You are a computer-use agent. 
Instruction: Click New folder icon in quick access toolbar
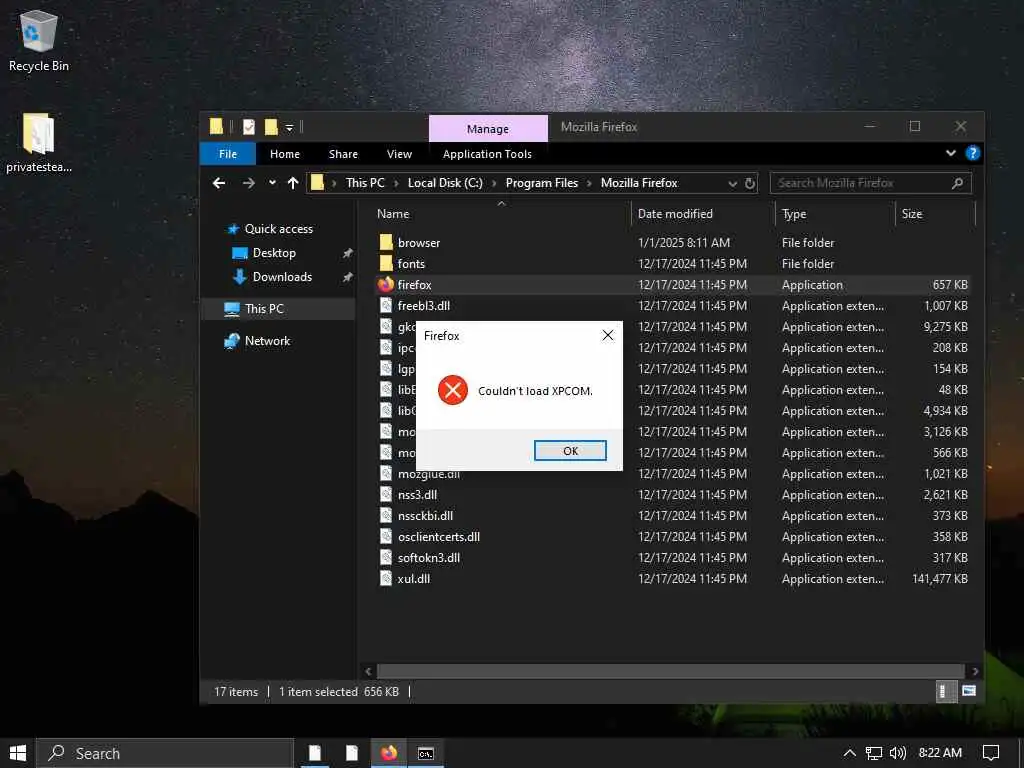tap(271, 127)
